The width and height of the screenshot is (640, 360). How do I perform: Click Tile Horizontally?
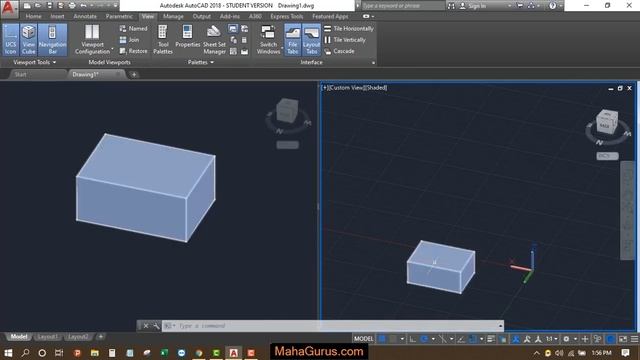coord(349,29)
